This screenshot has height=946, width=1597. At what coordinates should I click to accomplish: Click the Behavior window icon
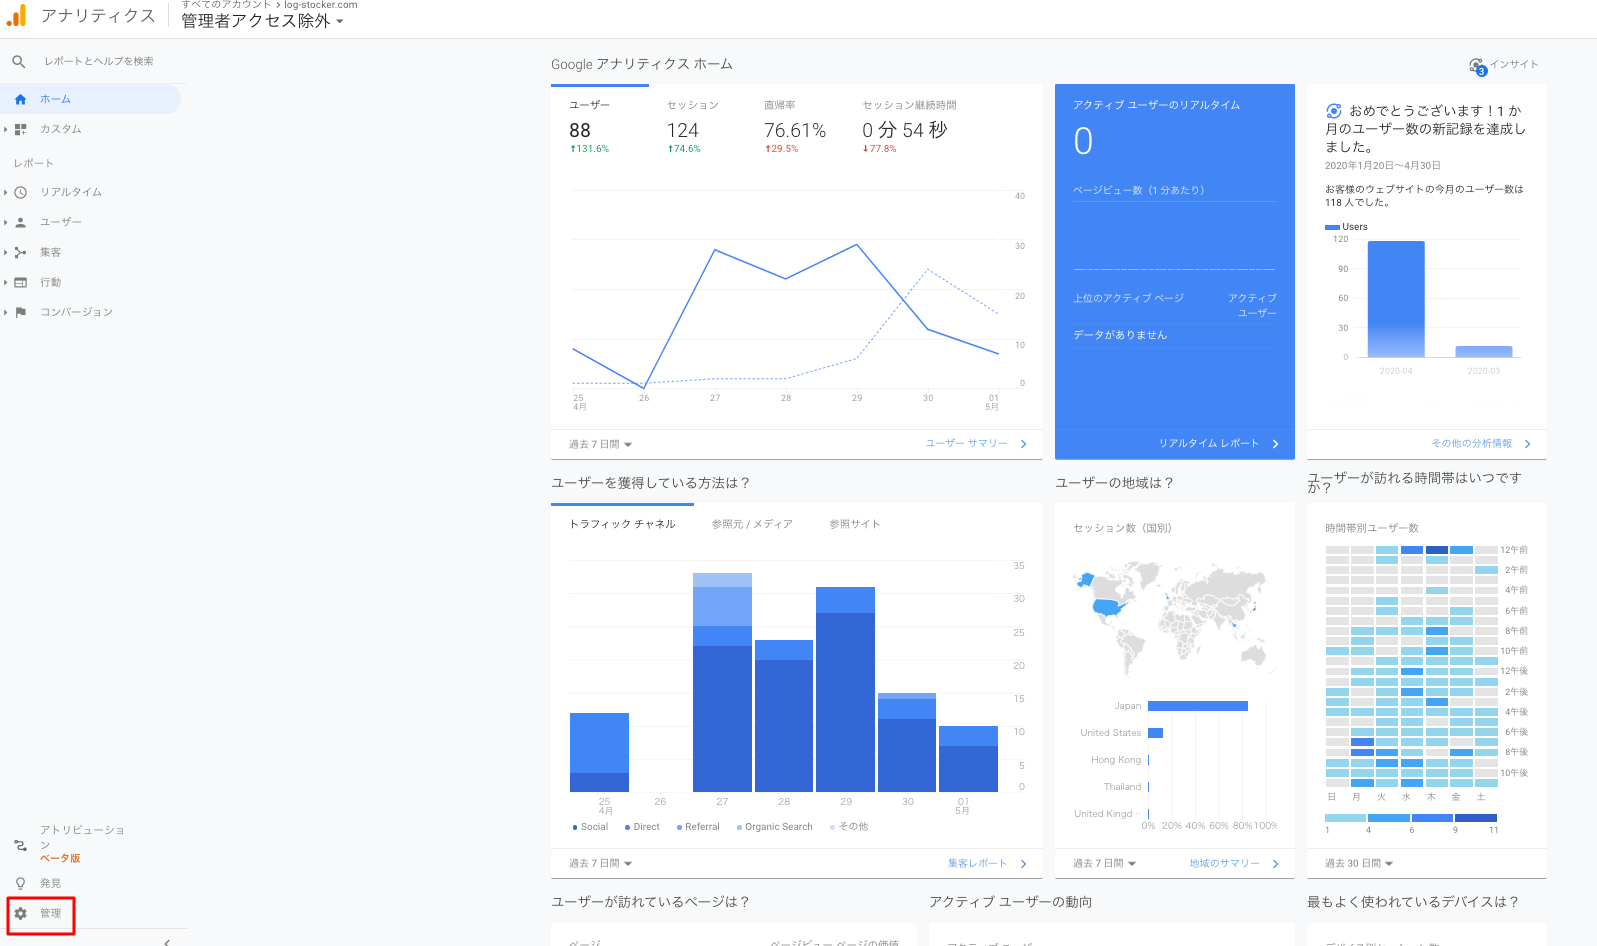[20, 282]
